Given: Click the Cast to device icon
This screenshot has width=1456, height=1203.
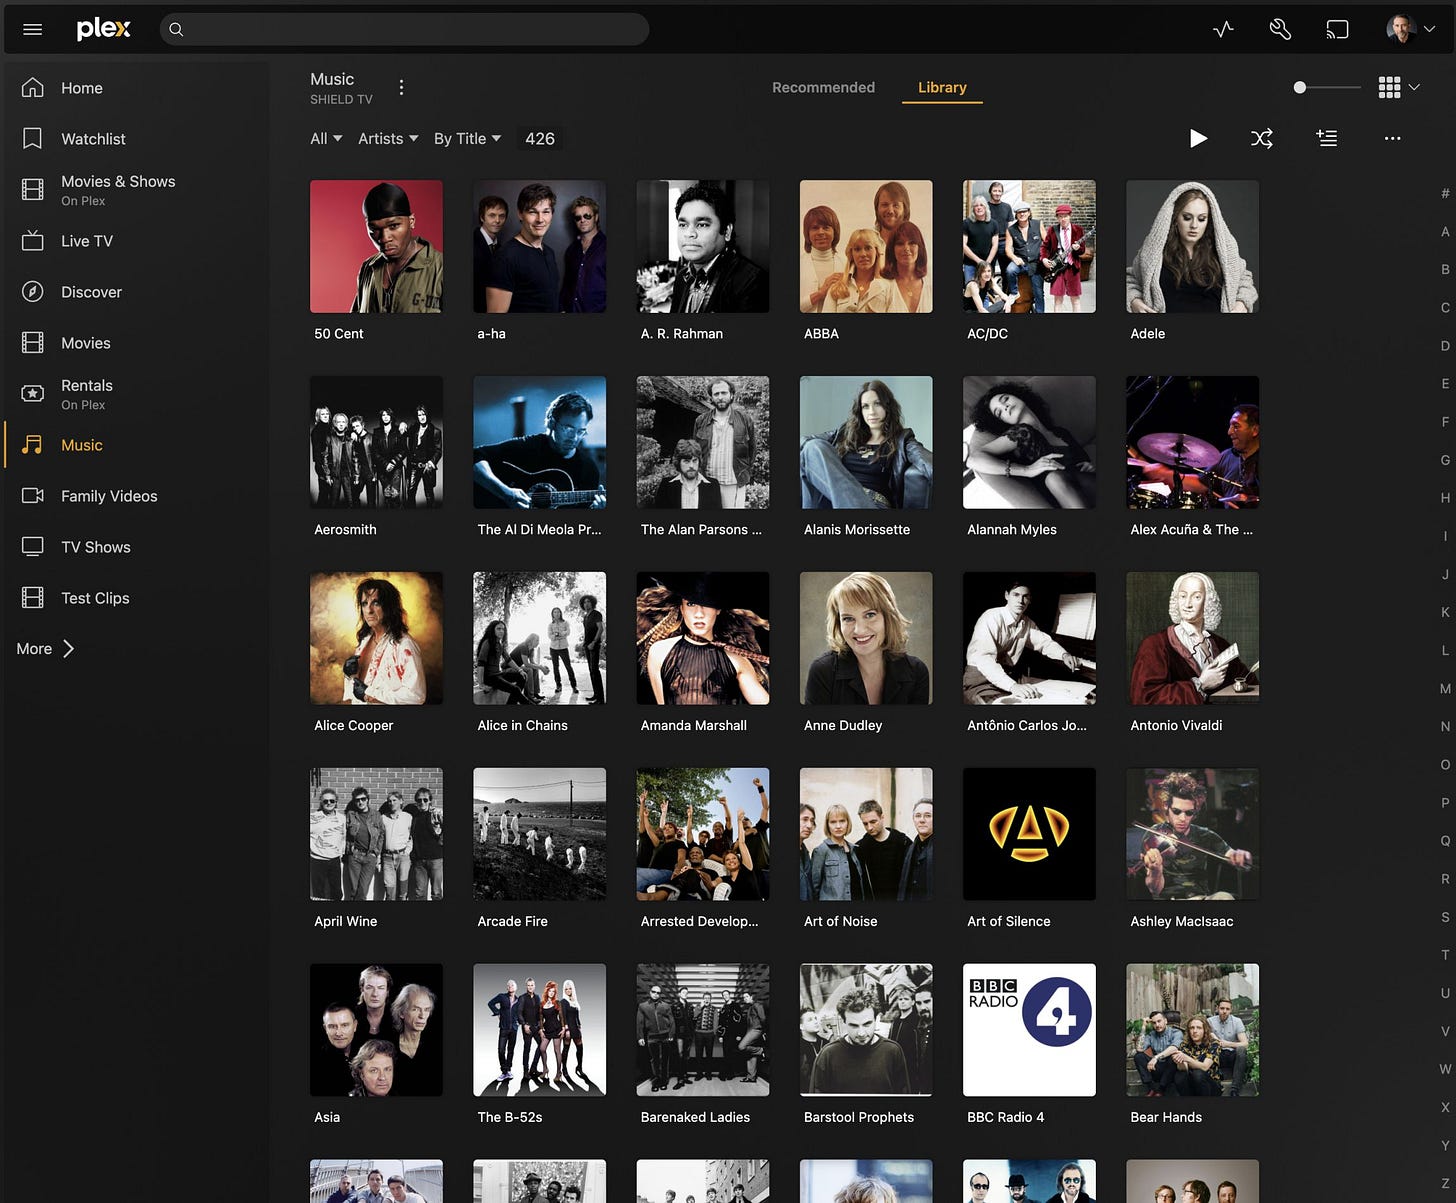Looking at the screenshot, I should [1337, 30].
